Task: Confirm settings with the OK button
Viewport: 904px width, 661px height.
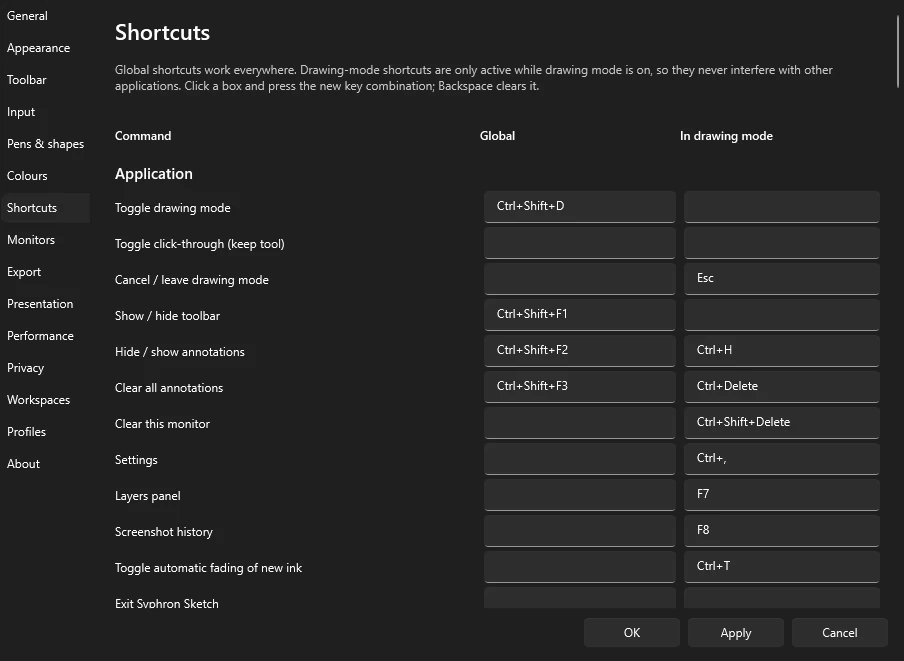Action: [x=632, y=633]
